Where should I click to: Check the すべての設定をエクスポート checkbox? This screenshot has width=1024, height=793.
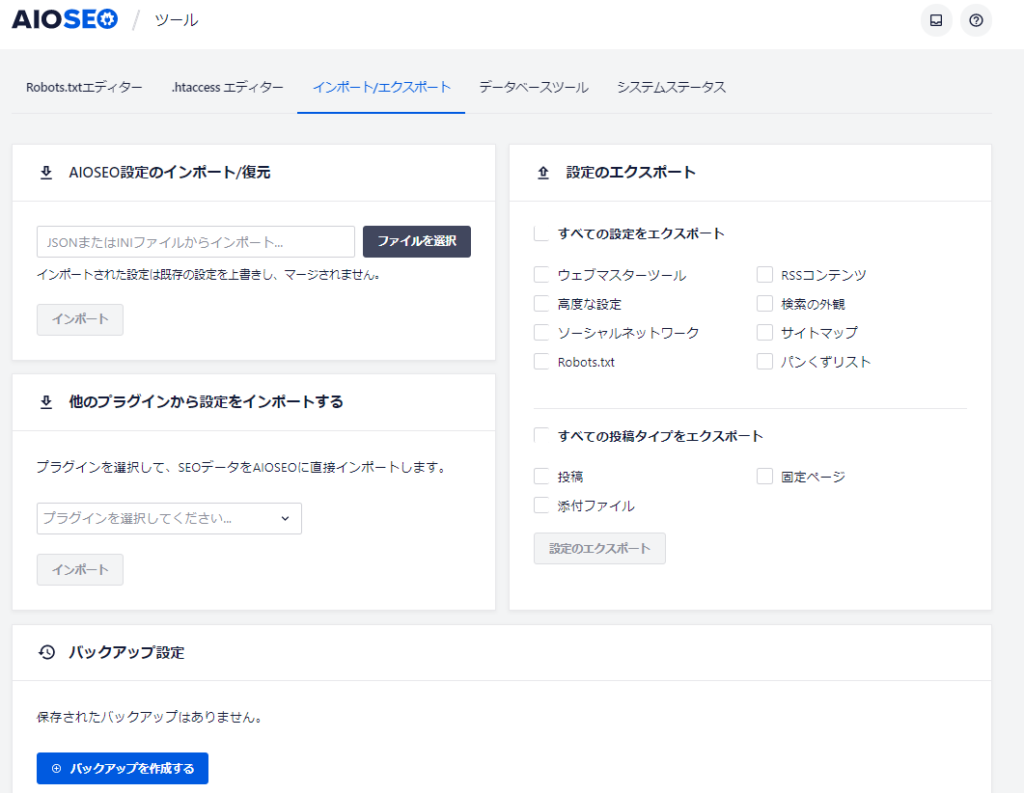541,234
